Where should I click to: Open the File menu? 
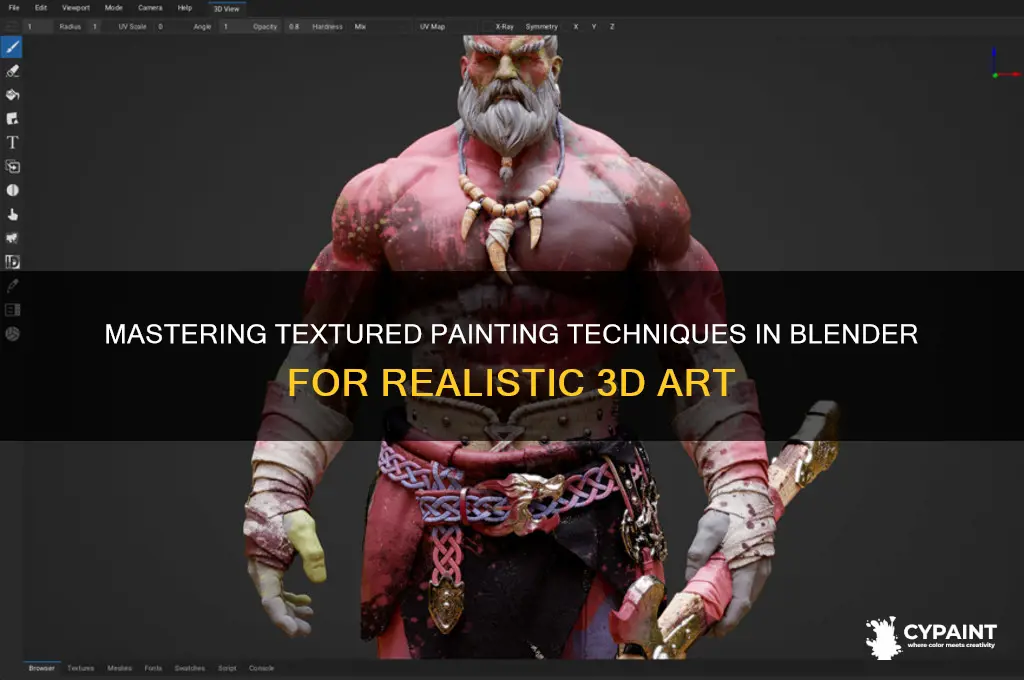[x=14, y=8]
